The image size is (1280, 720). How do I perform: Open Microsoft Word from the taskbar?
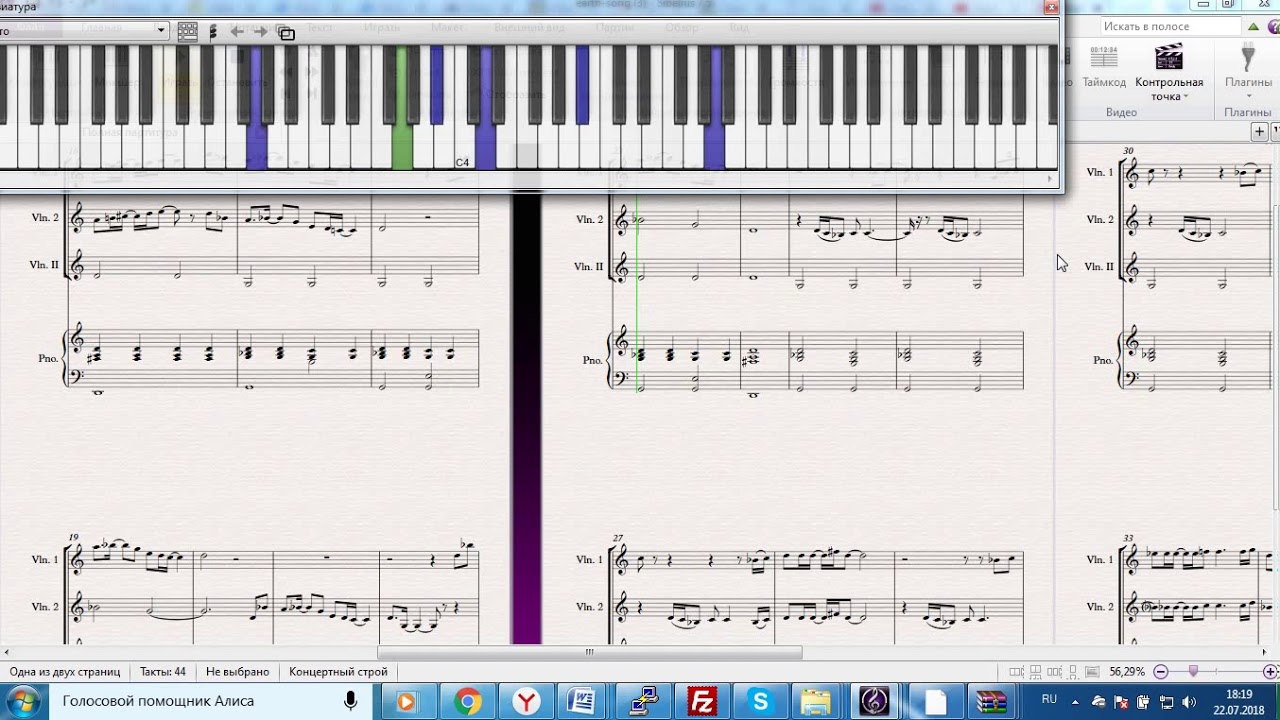[582, 702]
